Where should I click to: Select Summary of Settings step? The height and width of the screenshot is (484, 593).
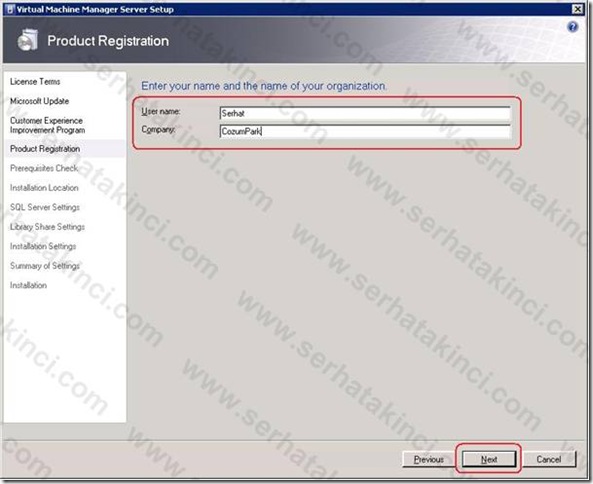point(45,266)
